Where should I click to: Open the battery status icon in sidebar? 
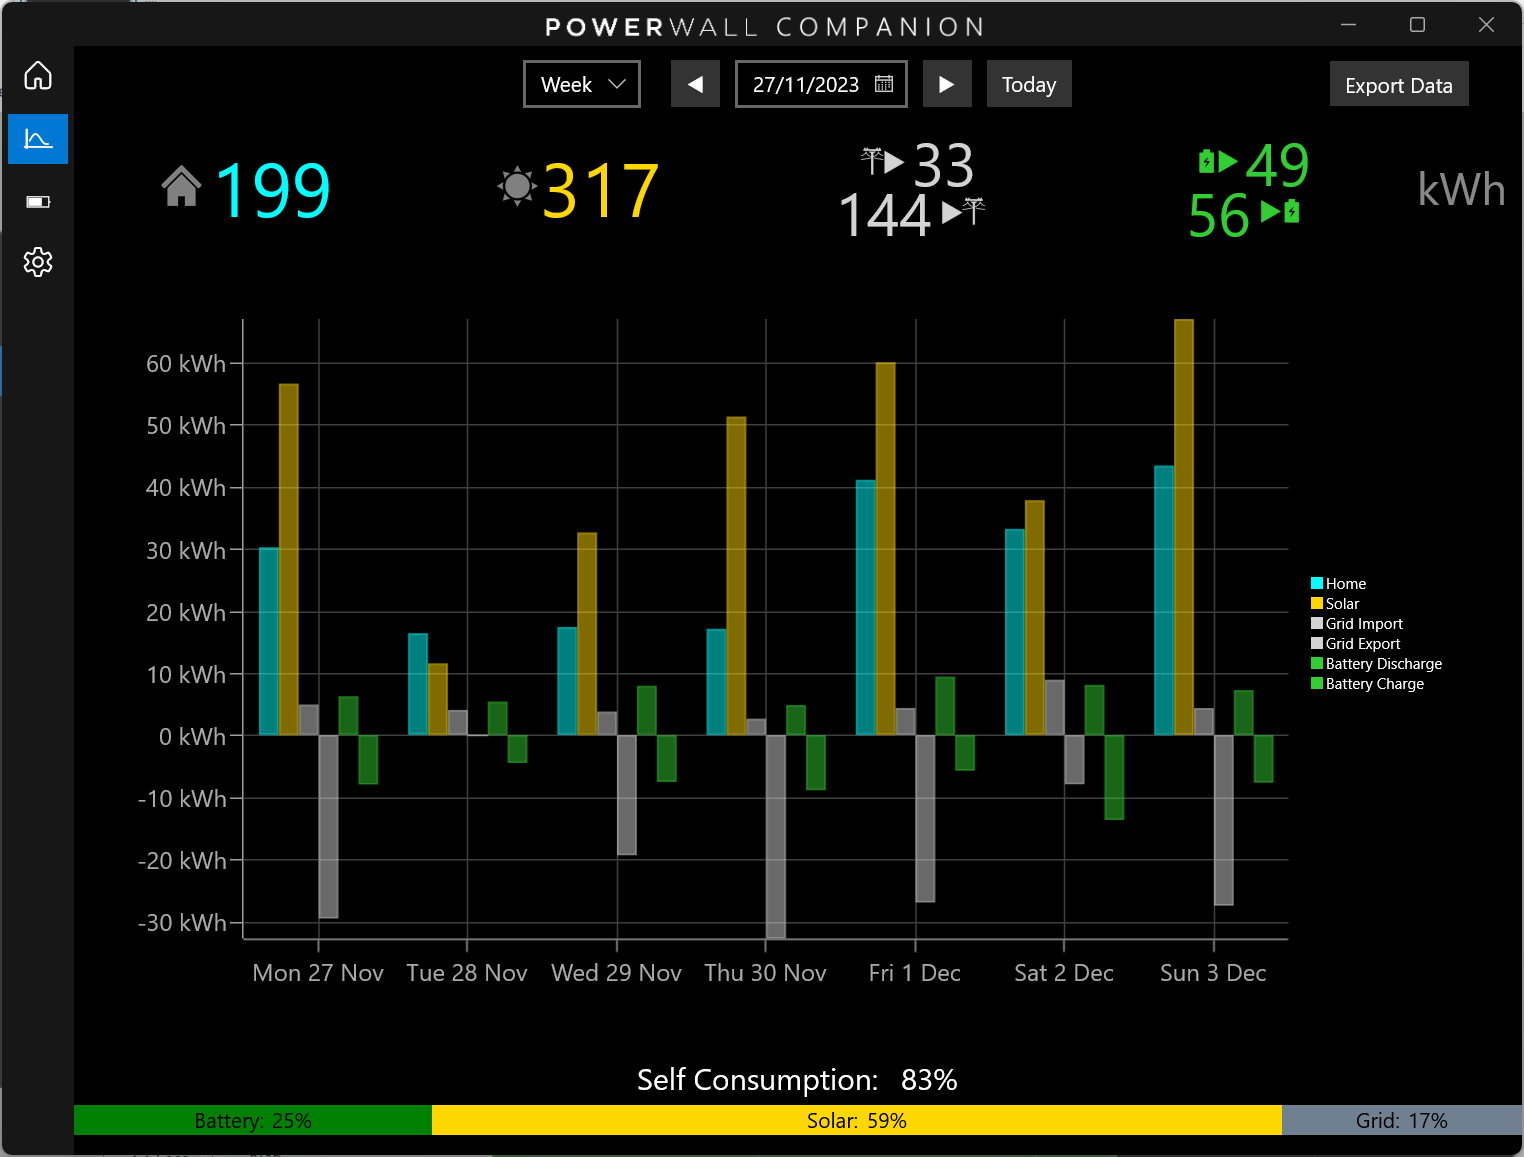coord(37,201)
